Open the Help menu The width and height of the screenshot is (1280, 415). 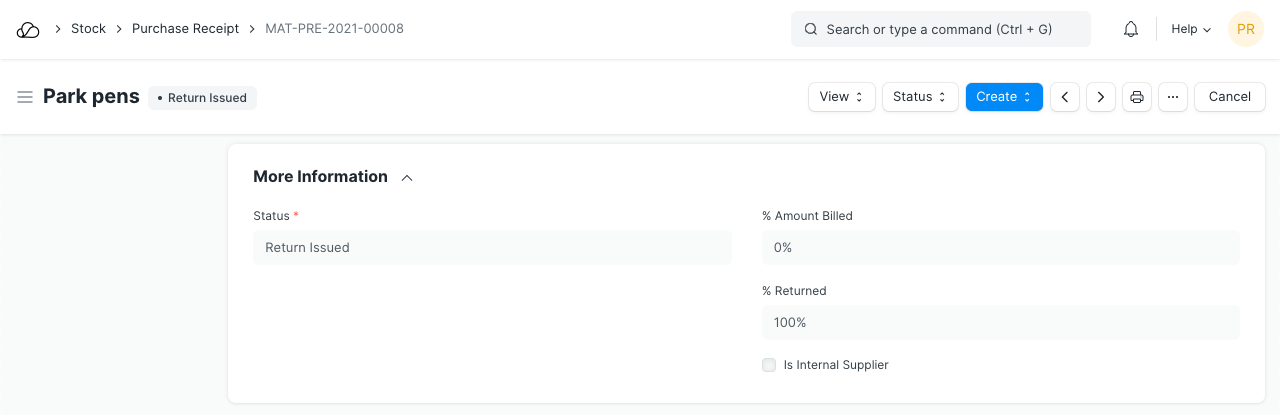tap(1191, 30)
